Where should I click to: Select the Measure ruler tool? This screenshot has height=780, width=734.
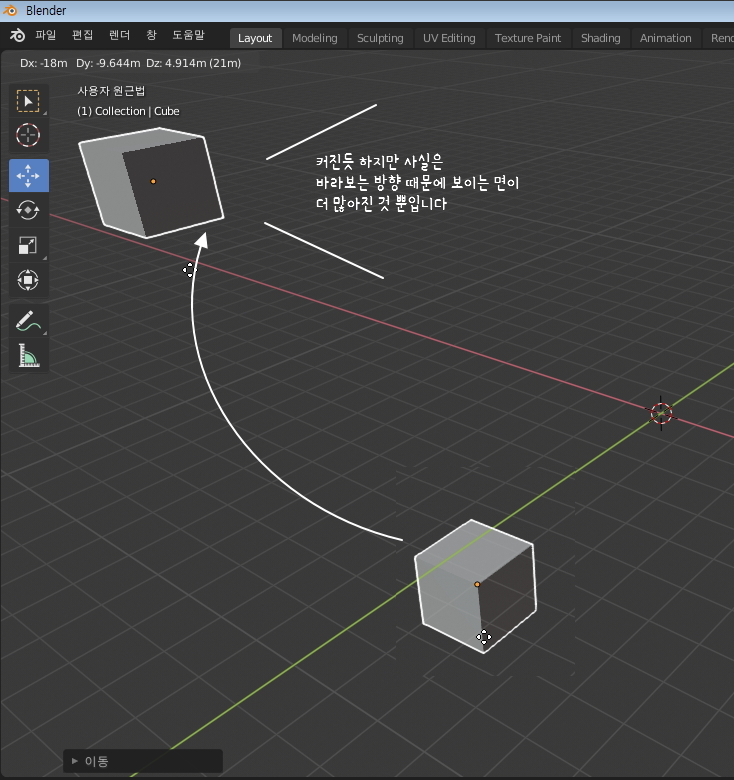[x=28, y=355]
